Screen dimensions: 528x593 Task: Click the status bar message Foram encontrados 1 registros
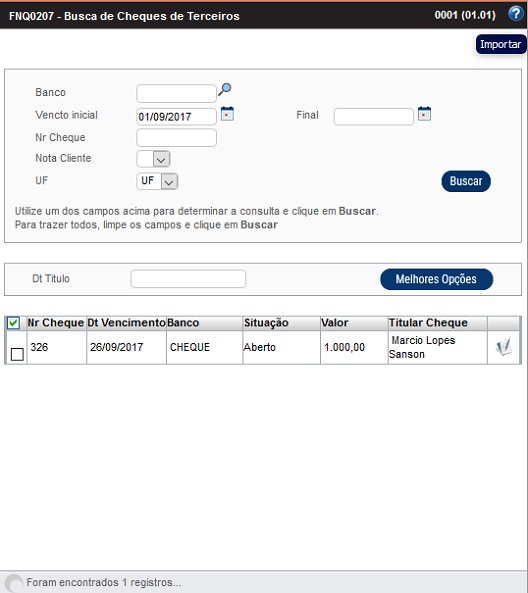(104, 582)
